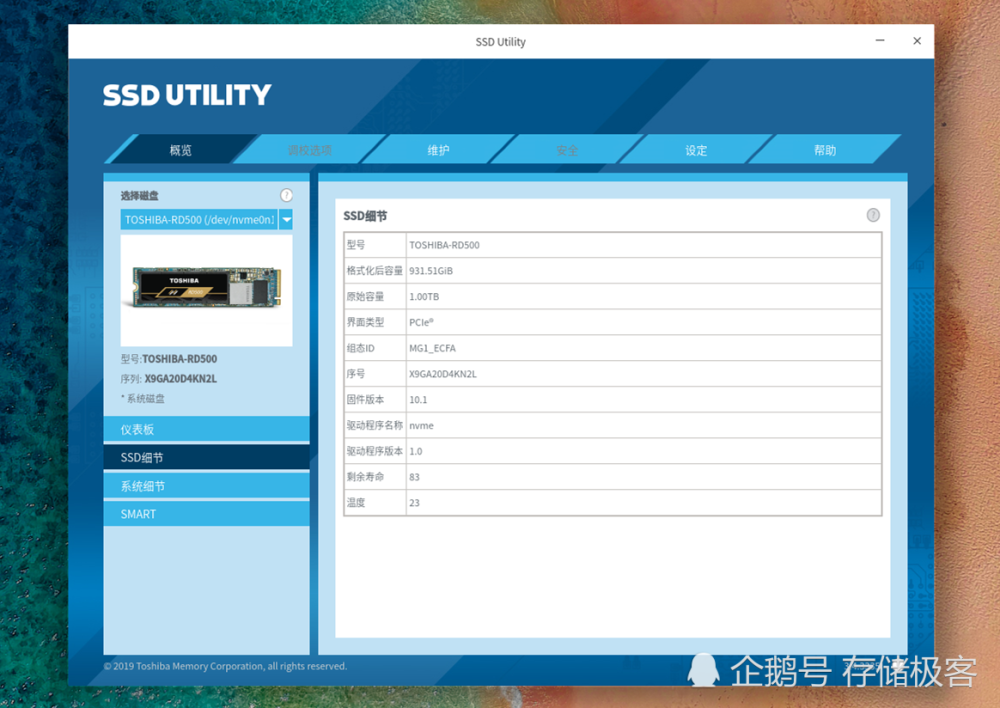Click the firmware version value 10.1
The height and width of the screenshot is (708, 1000).
(418, 400)
